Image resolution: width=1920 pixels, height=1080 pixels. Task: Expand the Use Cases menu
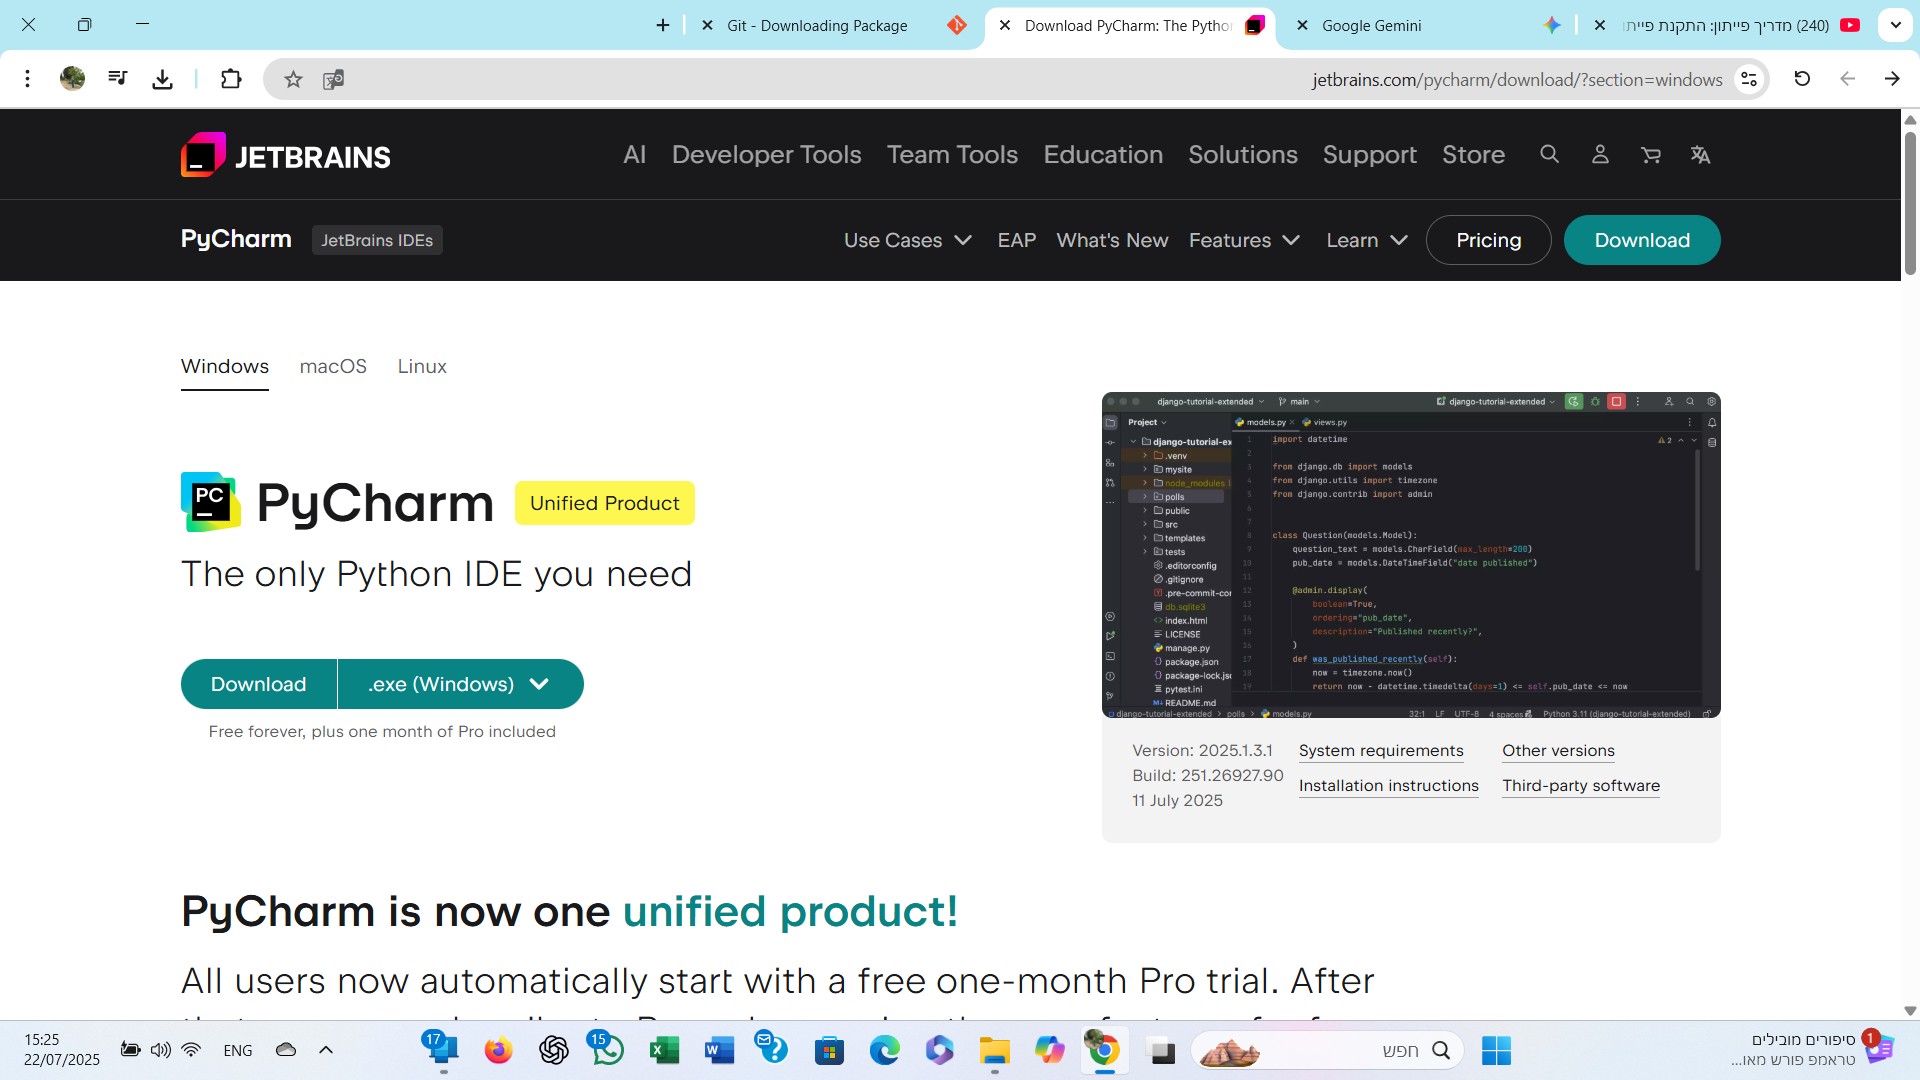907,240
